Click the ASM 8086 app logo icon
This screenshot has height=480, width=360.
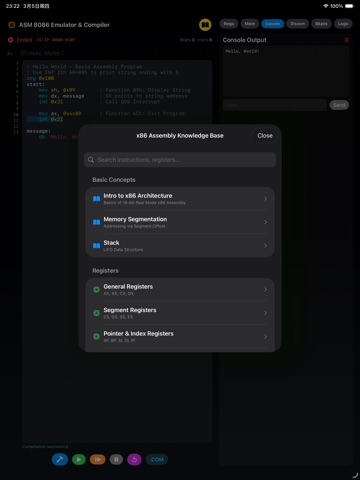point(12,25)
